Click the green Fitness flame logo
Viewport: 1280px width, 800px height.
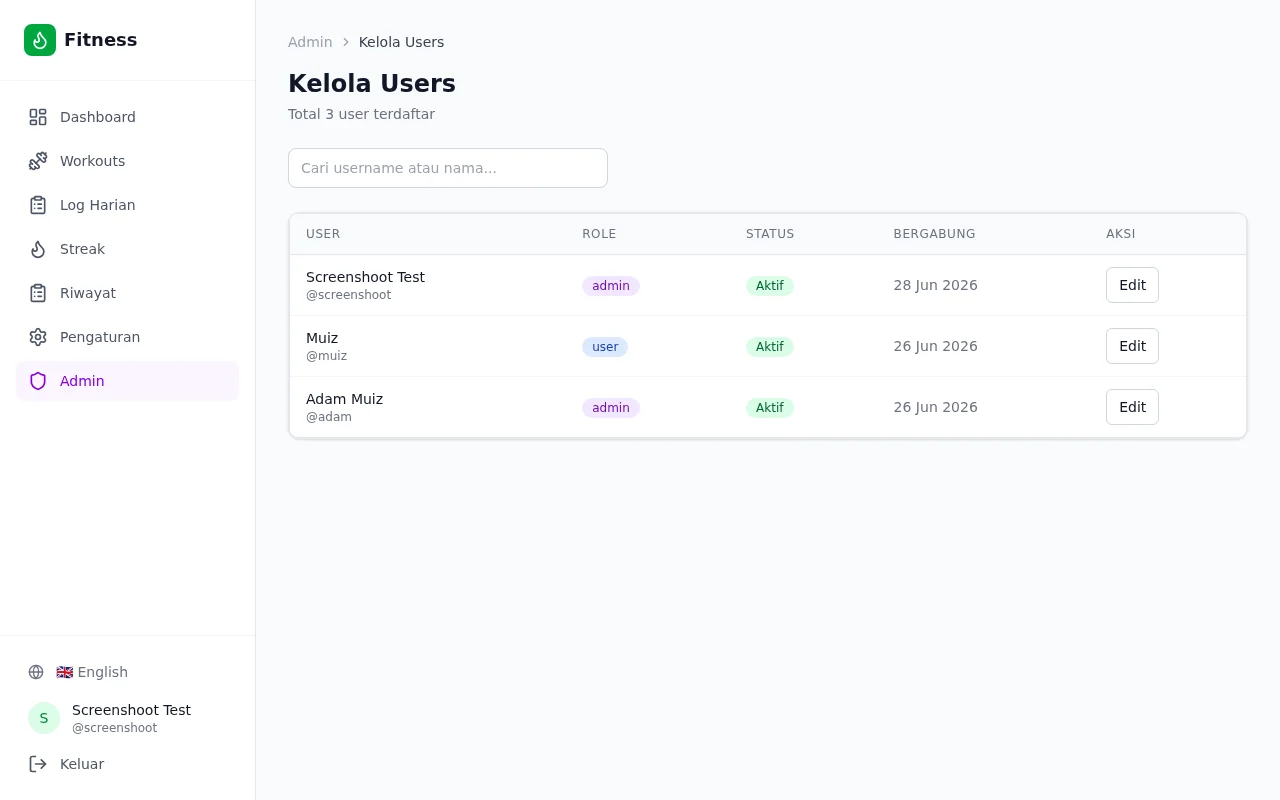(40, 40)
